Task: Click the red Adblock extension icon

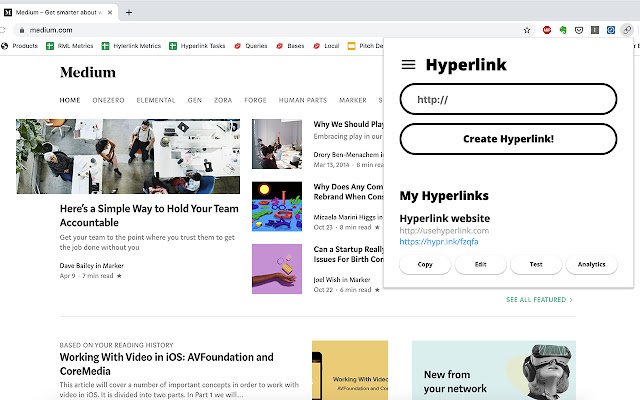Action: coord(547,30)
